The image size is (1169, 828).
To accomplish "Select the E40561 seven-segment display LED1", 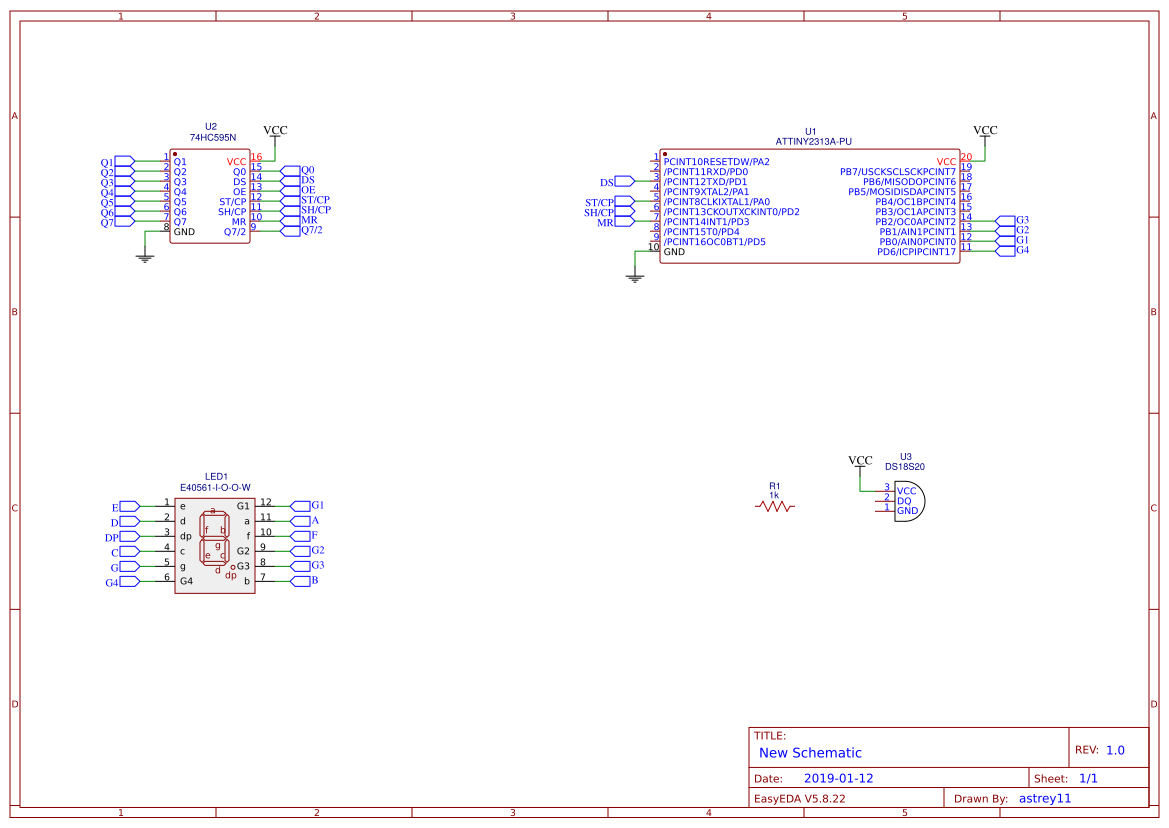I will click(215, 545).
